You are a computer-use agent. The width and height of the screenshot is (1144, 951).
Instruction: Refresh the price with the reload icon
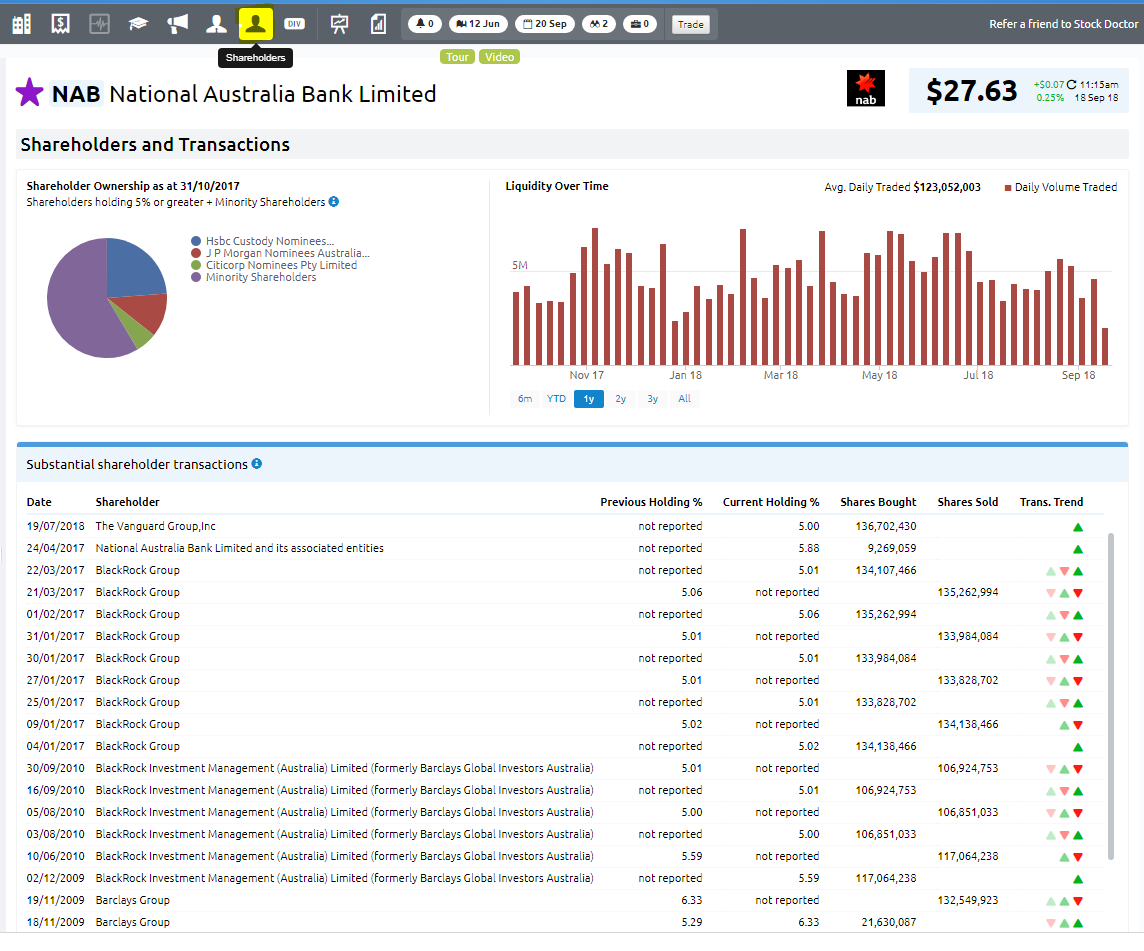tap(1071, 85)
